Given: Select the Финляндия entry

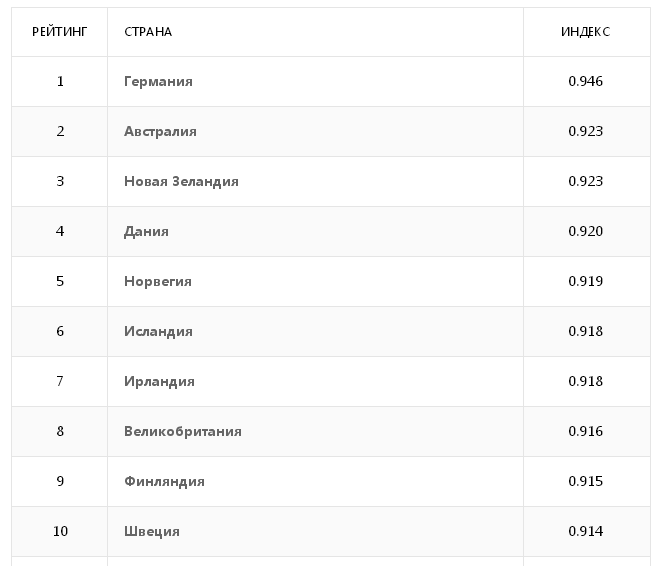Looking at the screenshot, I should (x=165, y=482).
